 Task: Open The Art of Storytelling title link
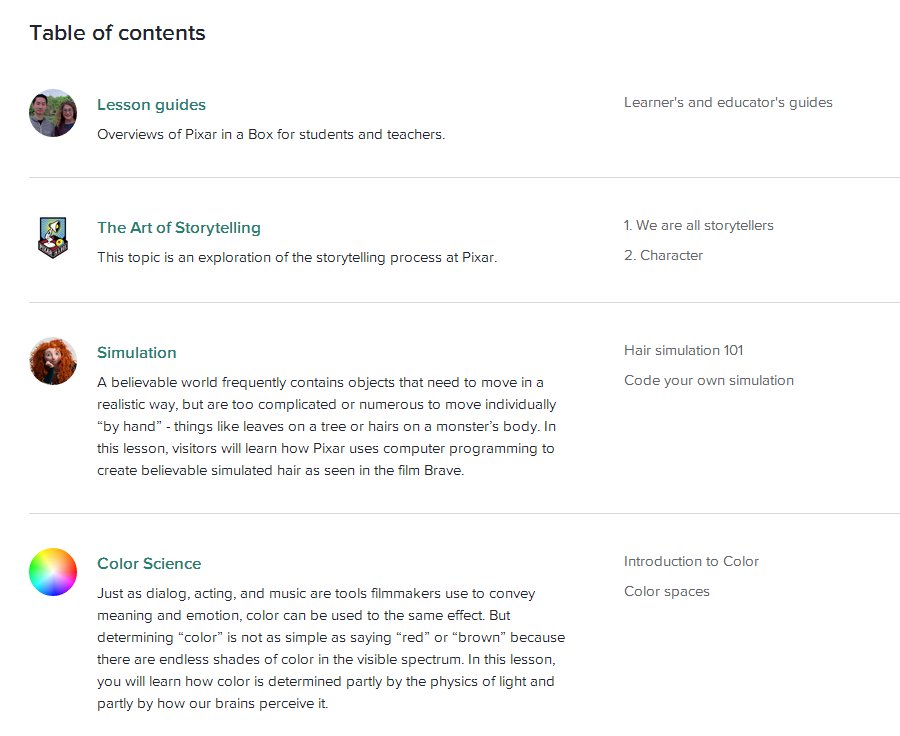[178, 228]
